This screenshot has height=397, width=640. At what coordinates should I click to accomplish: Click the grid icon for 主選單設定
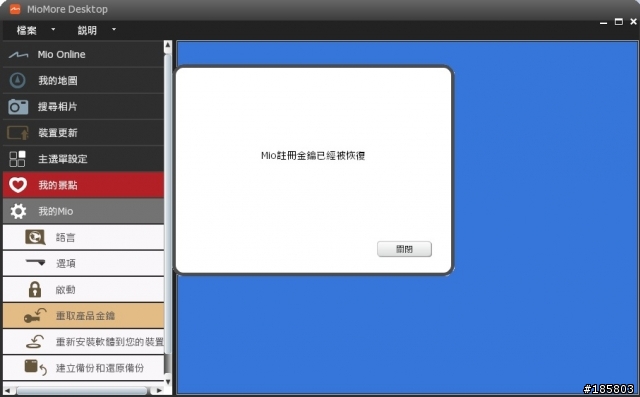(18, 159)
